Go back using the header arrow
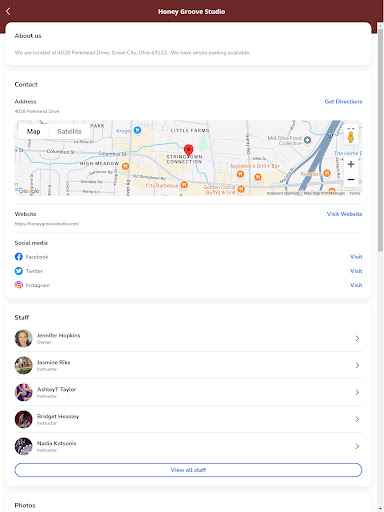 (8, 11)
